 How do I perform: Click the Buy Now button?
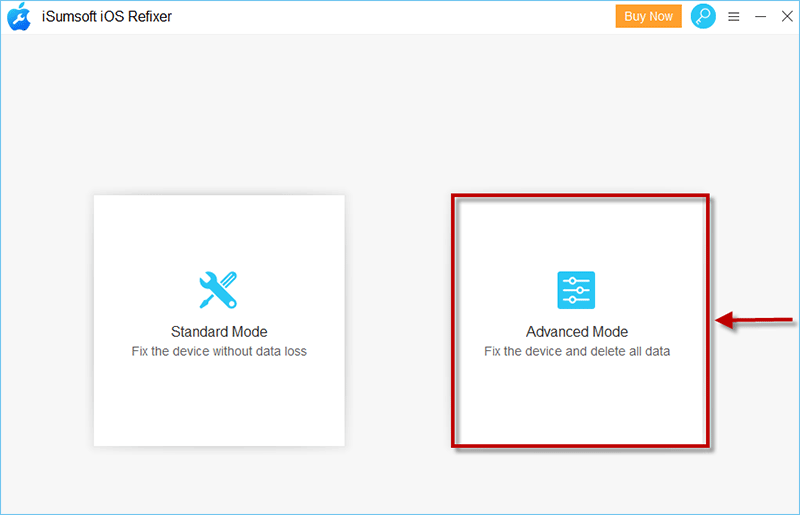648,16
